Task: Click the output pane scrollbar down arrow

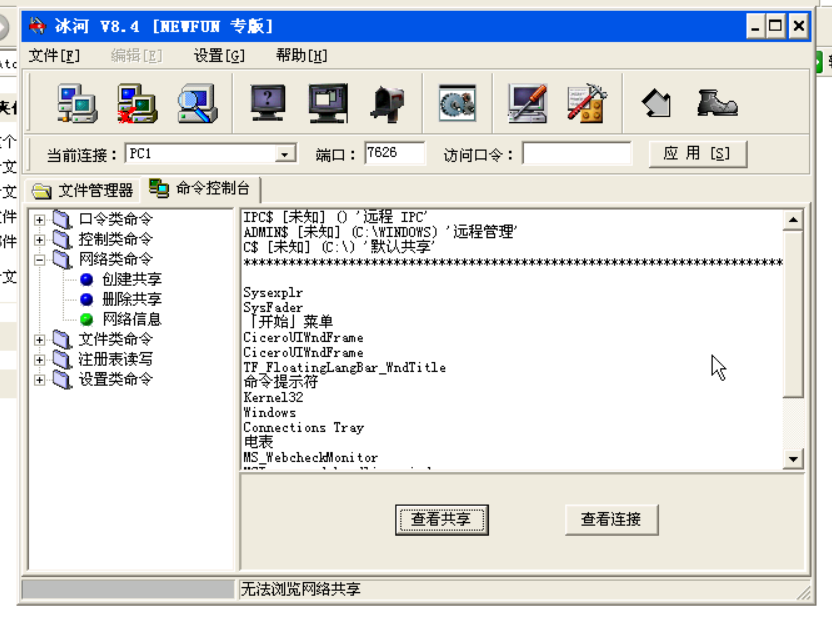Action: (x=793, y=459)
